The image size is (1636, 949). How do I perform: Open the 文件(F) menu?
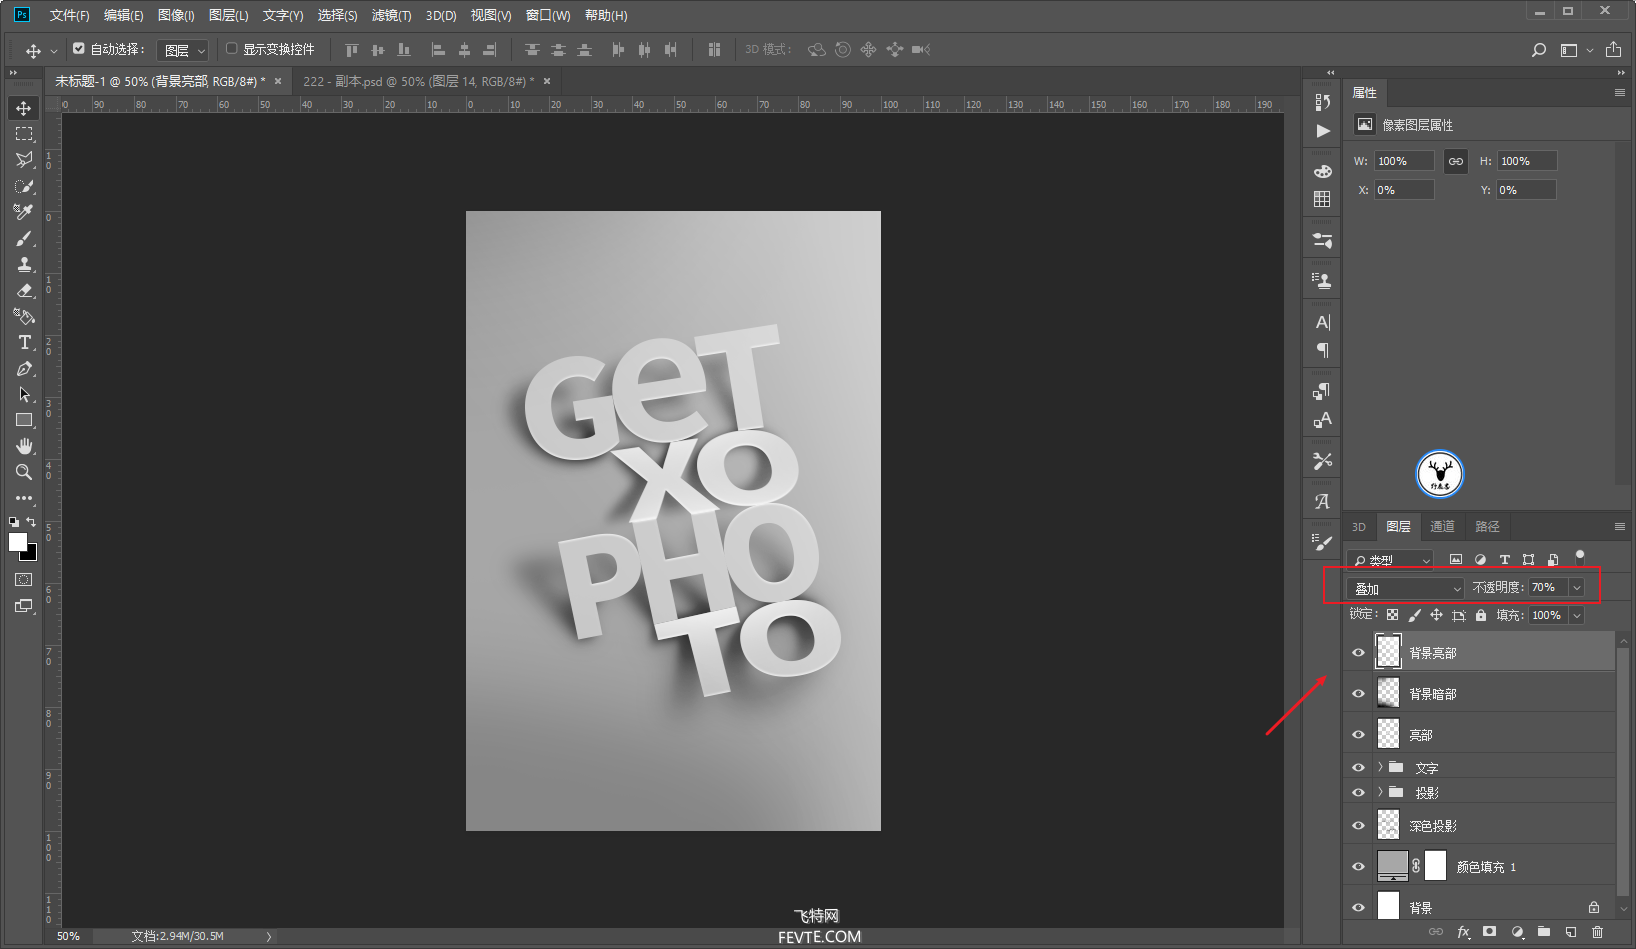pos(69,15)
